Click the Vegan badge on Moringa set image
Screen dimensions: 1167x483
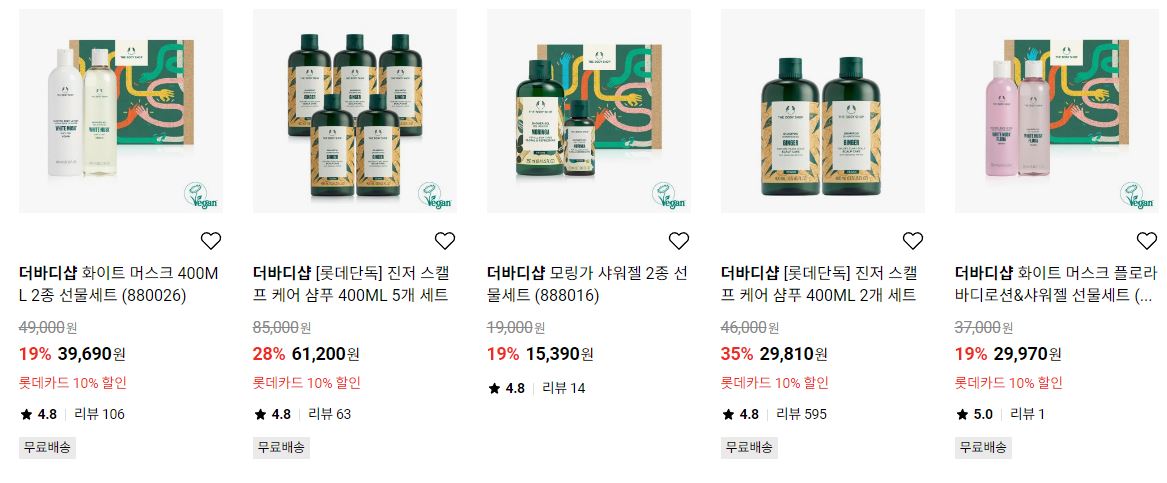tap(668, 195)
